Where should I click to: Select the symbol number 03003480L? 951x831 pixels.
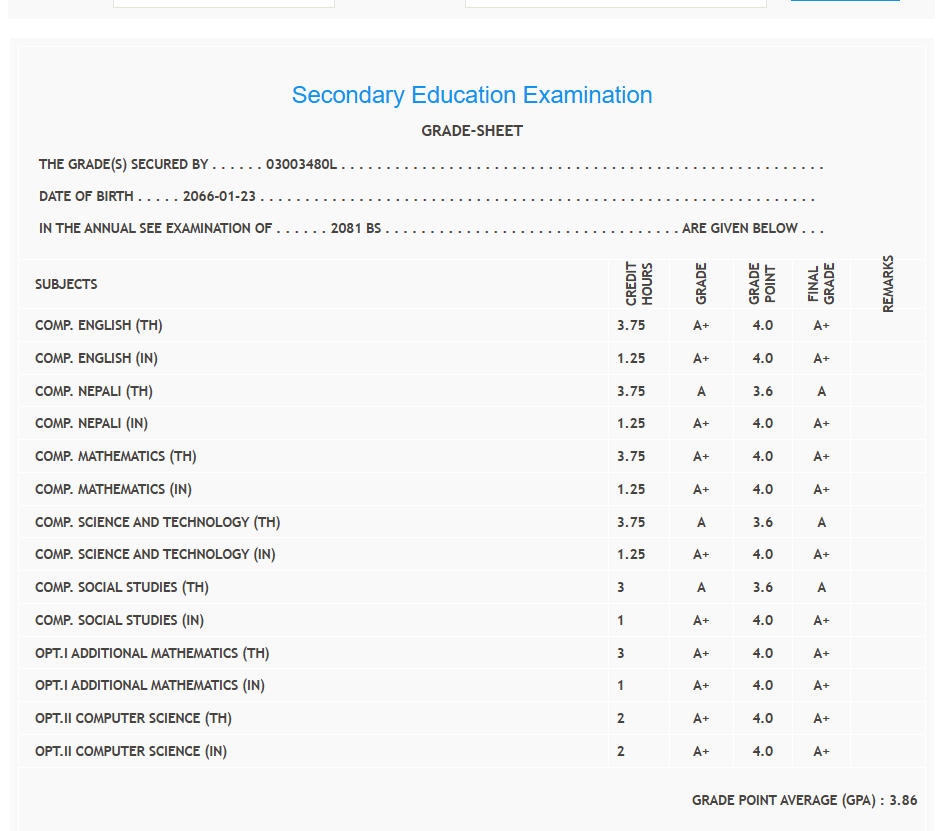click(302, 164)
